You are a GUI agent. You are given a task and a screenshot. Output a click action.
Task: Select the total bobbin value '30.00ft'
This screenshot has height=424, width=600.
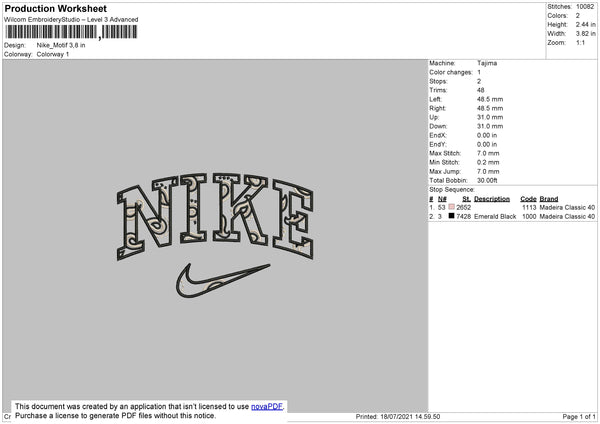[x=487, y=180]
